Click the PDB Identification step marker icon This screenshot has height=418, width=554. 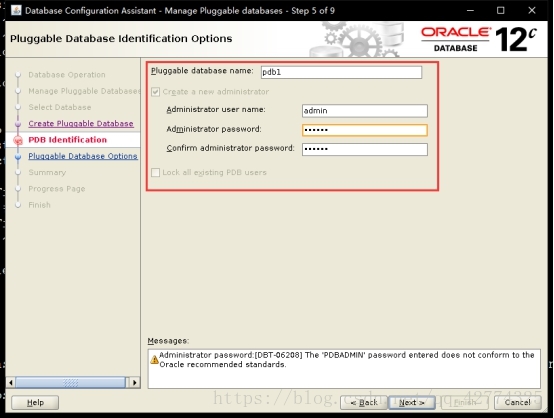(18, 140)
